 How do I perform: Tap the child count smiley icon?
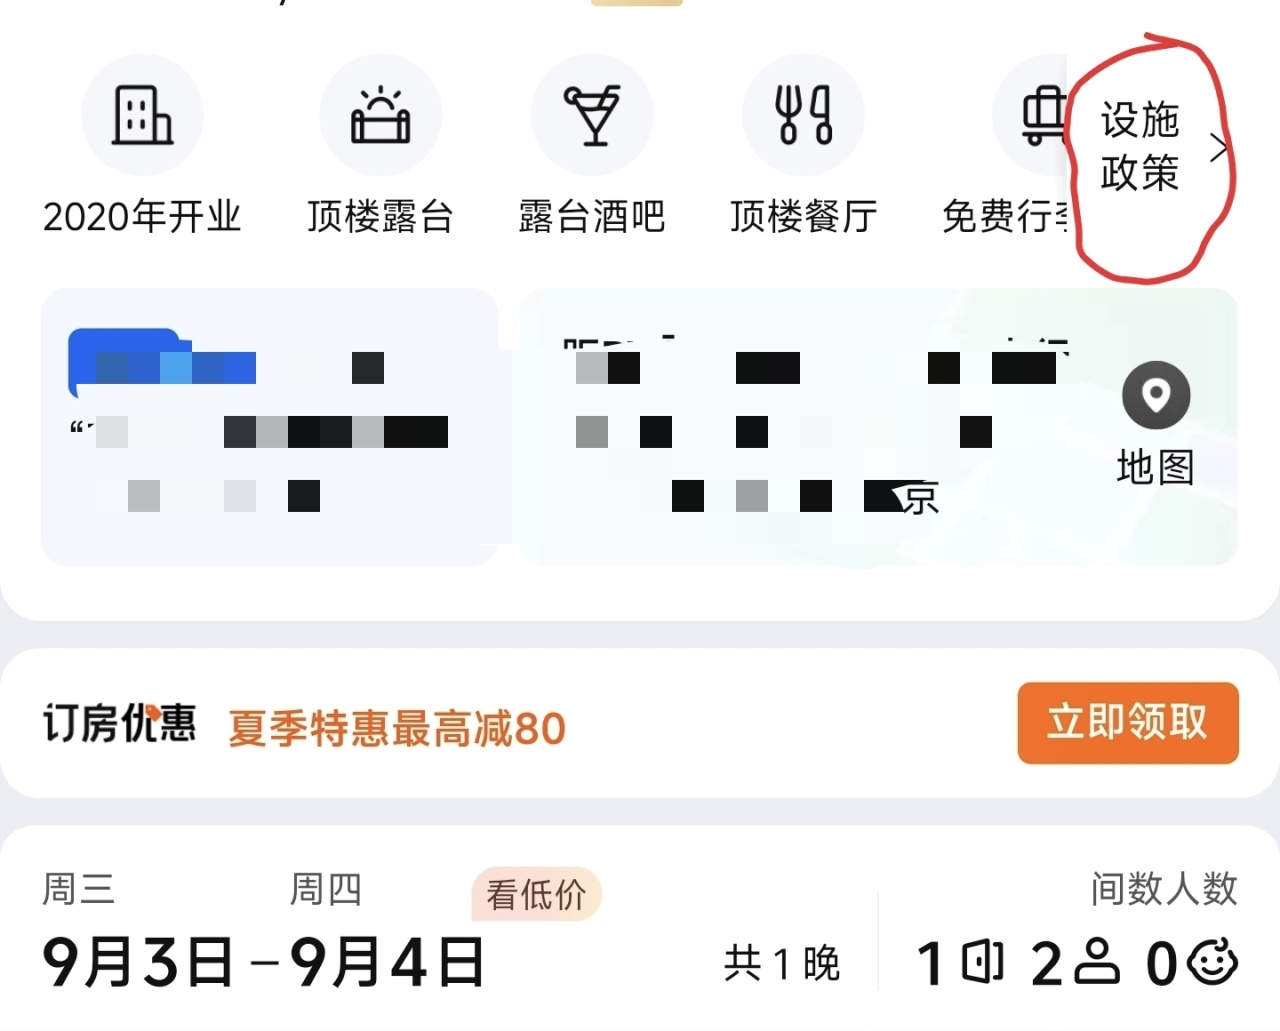(1212, 962)
